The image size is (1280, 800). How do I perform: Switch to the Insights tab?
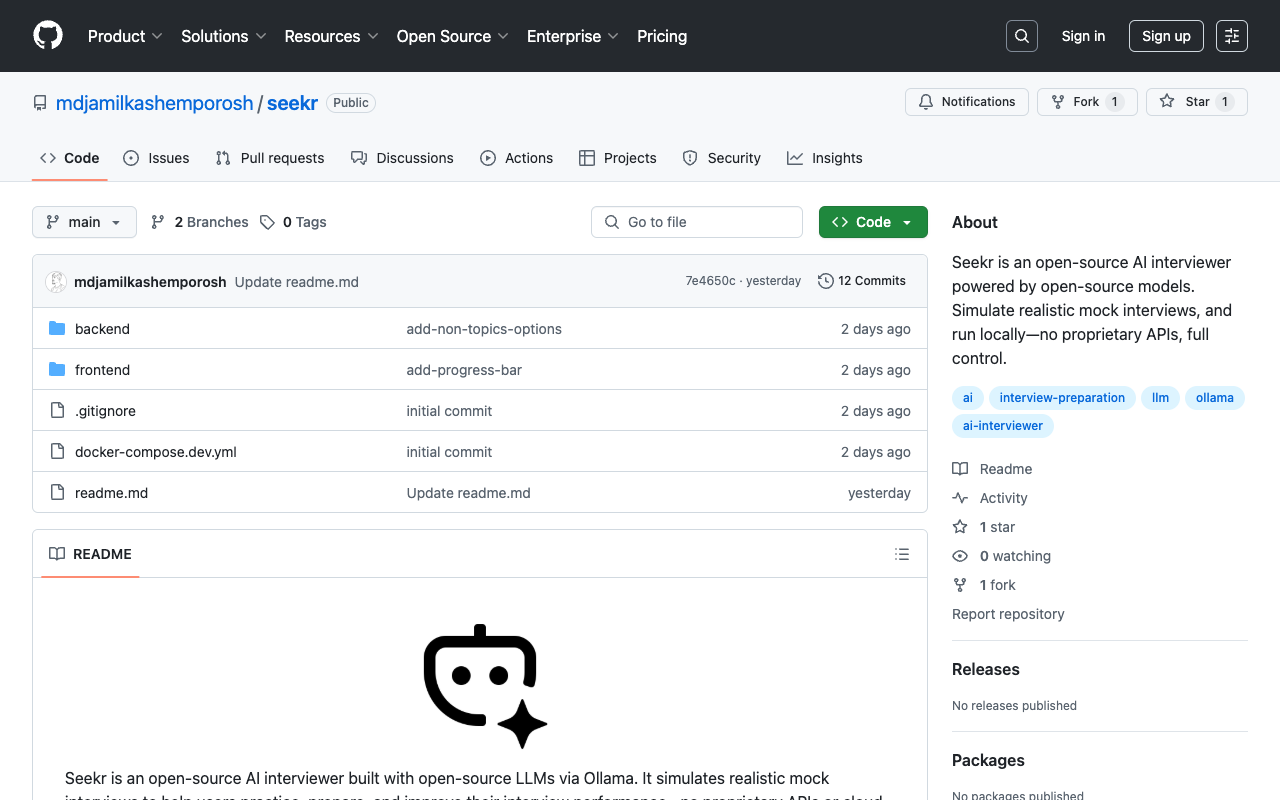point(825,158)
